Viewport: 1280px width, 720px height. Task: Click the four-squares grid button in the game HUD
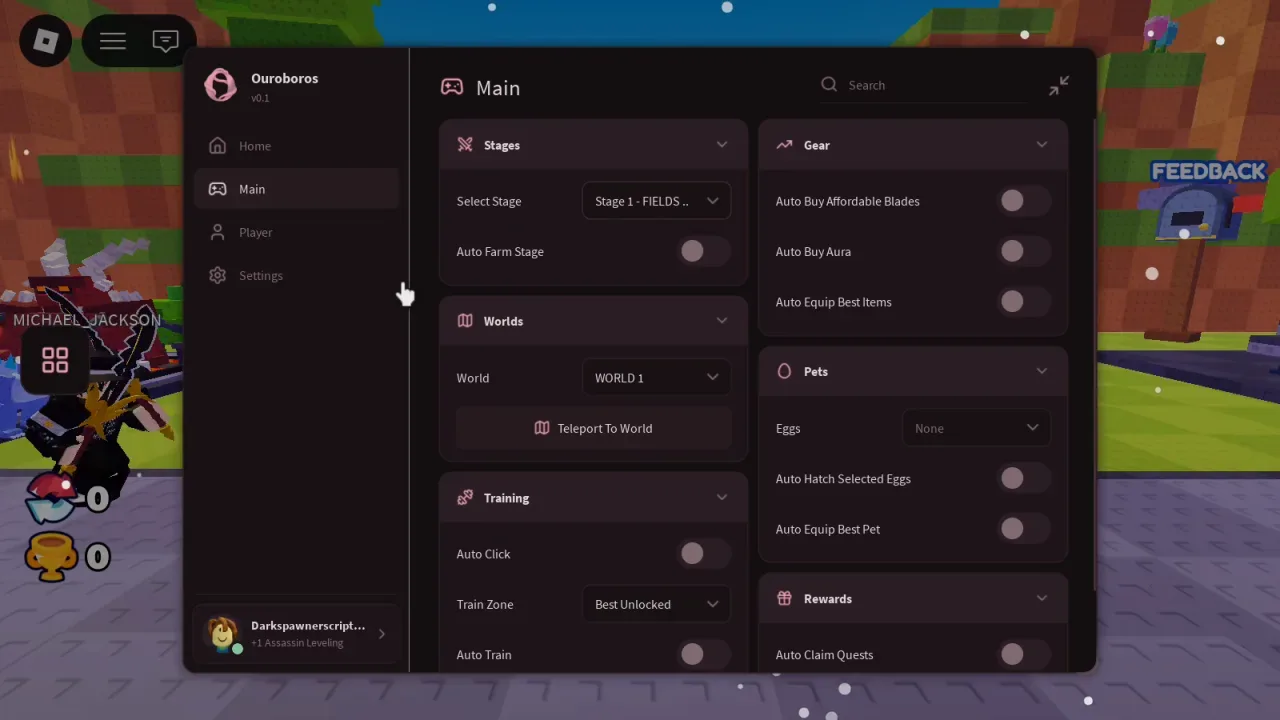pos(55,360)
